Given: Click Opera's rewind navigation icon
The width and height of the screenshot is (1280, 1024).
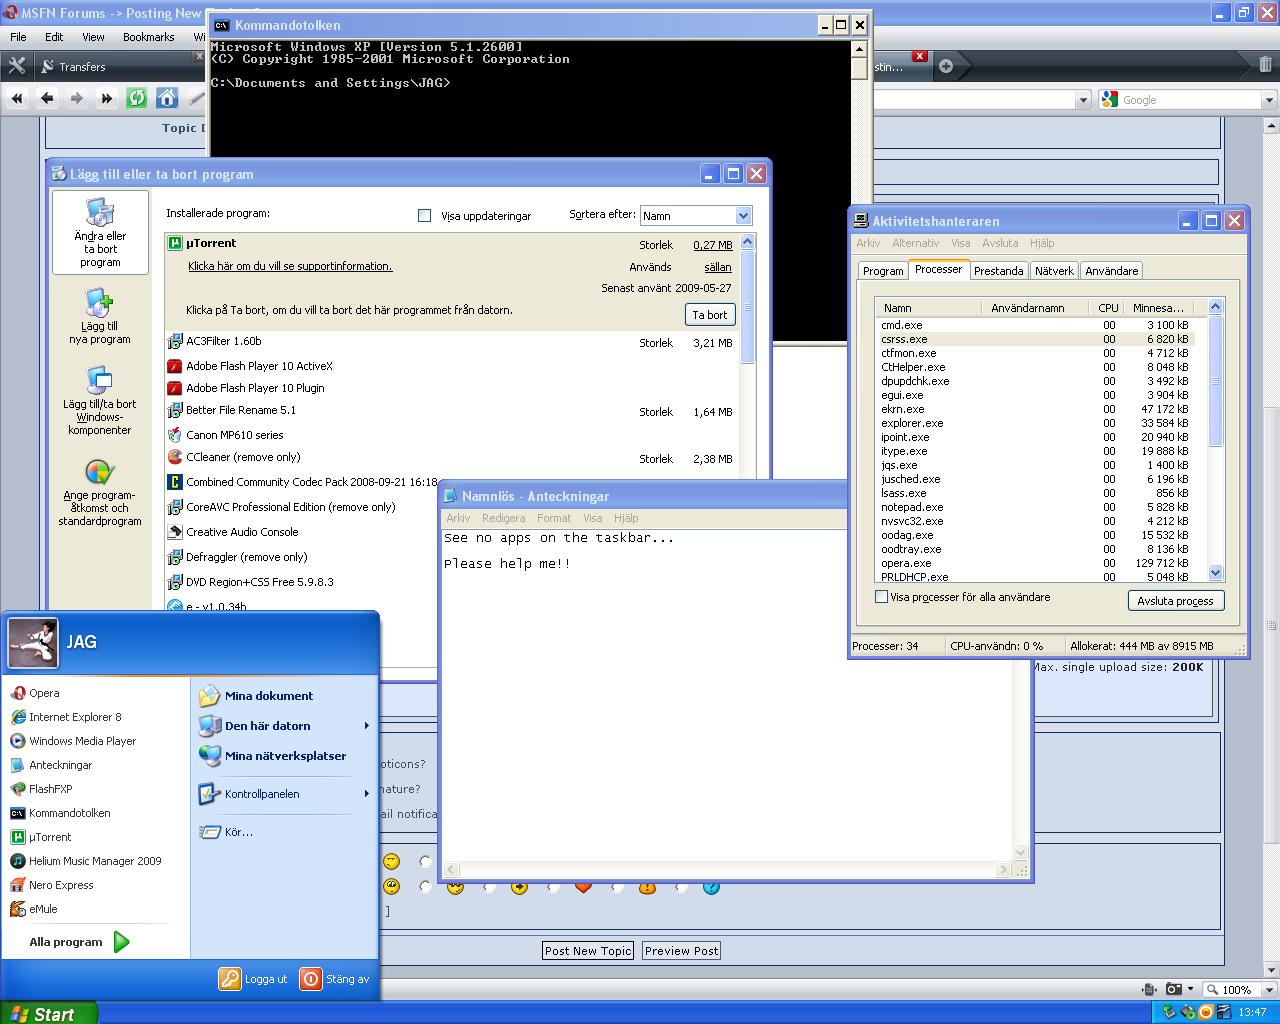Looking at the screenshot, I should (17, 98).
